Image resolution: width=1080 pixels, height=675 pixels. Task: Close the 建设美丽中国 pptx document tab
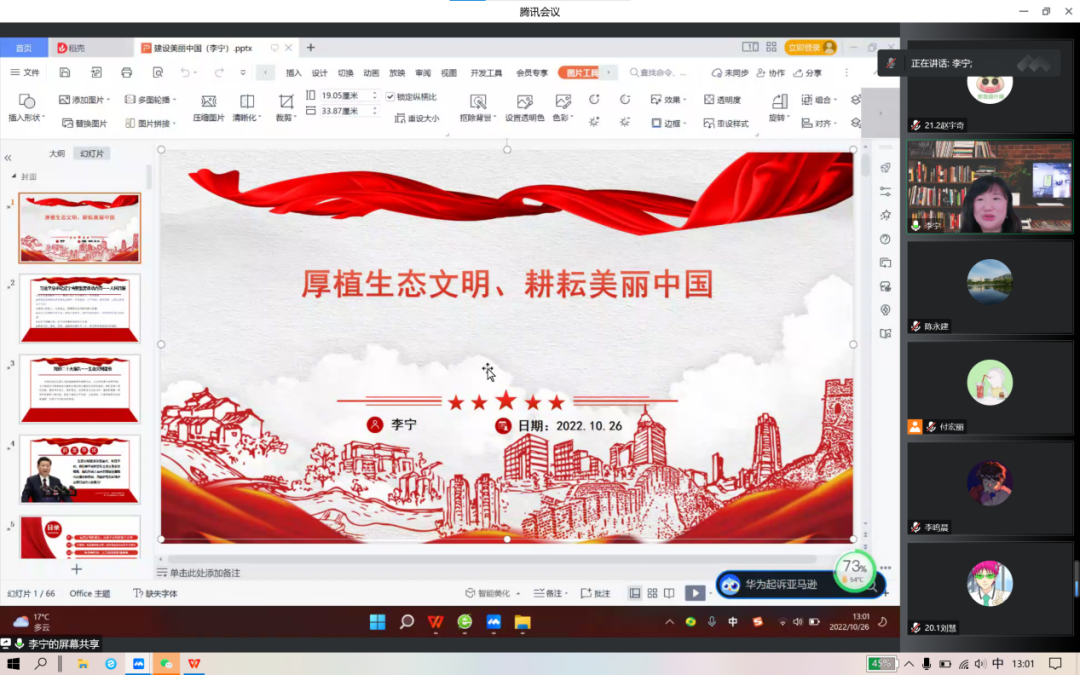pyautogui.click(x=289, y=48)
